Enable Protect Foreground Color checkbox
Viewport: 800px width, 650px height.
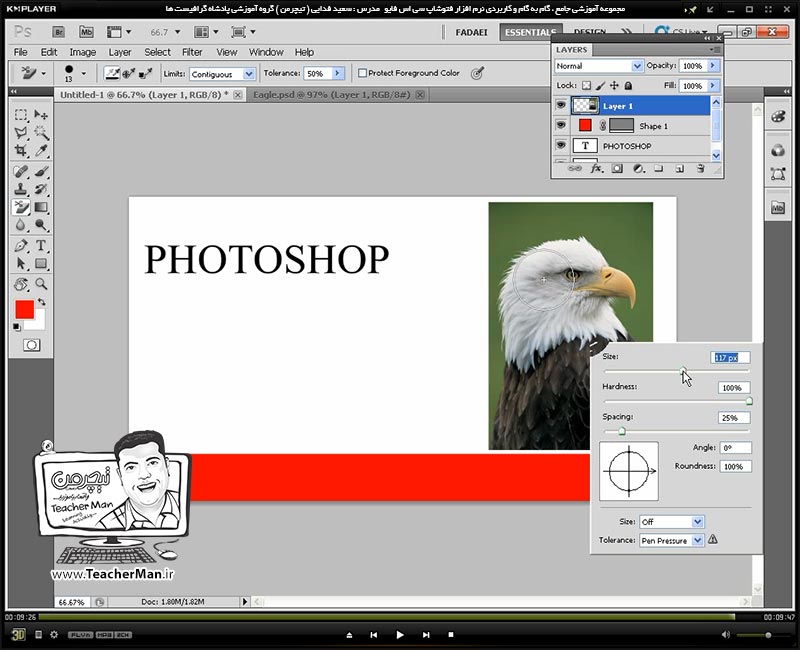(362, 73)
